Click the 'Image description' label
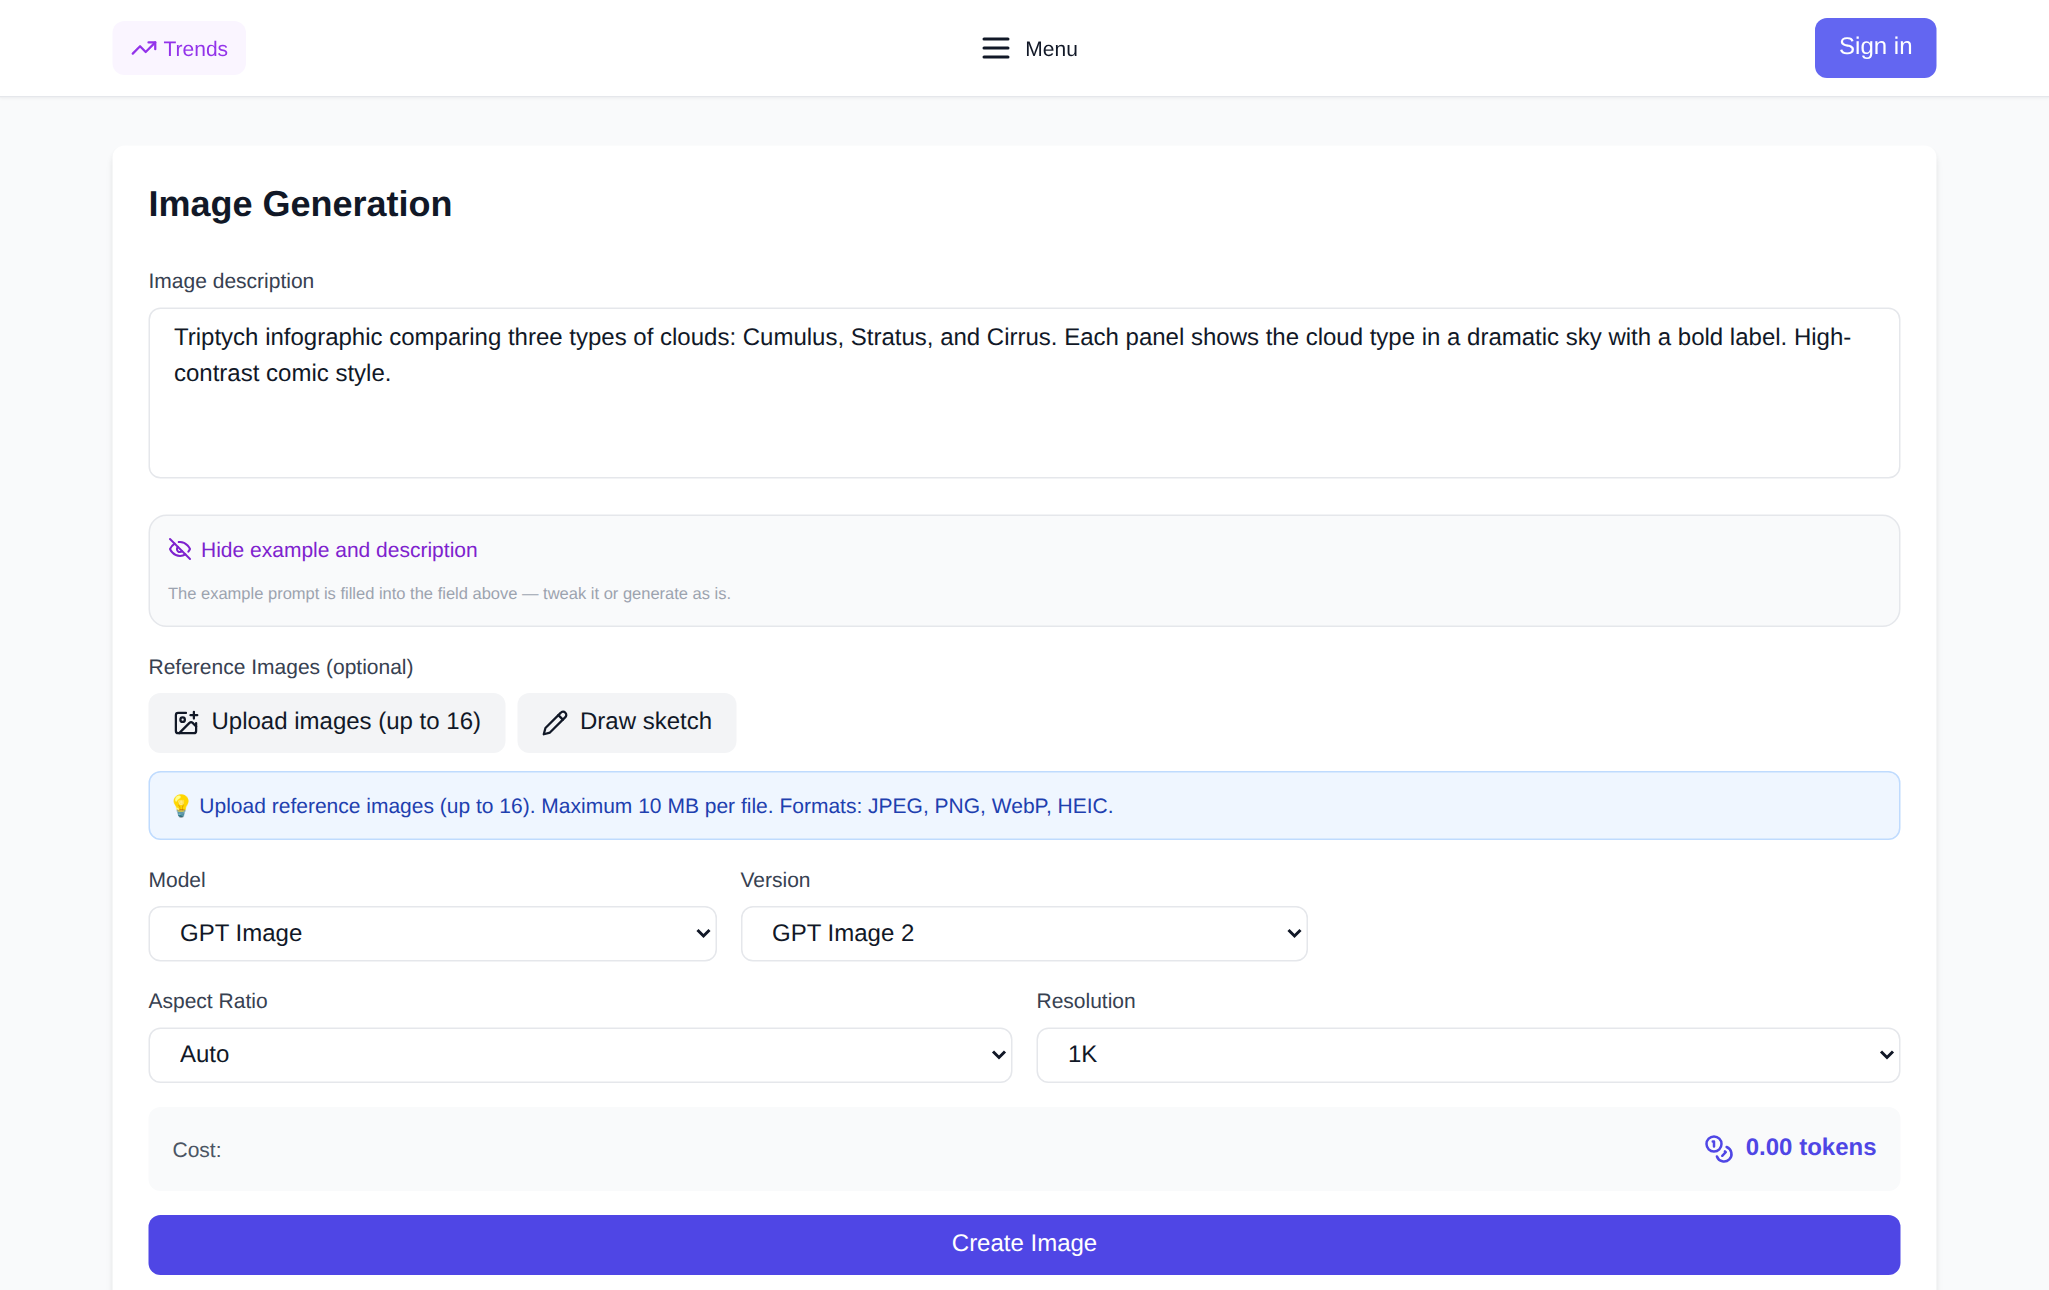This screenshot has width=2049, height=1290. coord(231,281)
